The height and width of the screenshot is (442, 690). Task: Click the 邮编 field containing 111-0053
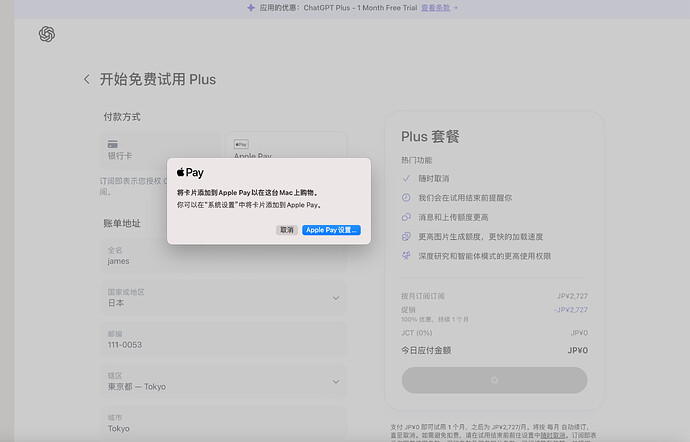click(224, 340)
